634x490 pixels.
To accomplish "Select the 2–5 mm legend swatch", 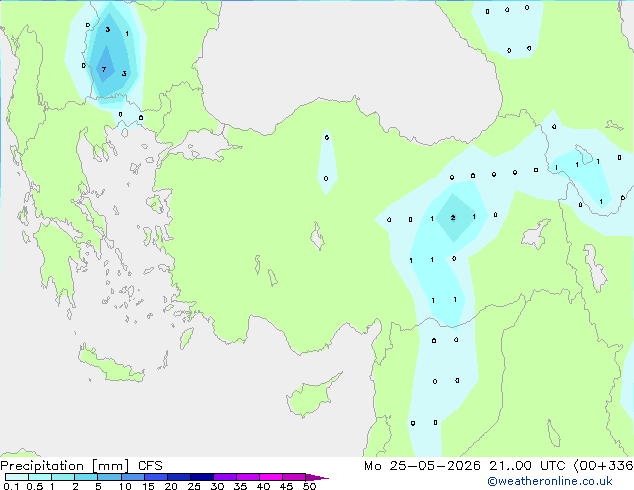I will [x=86, y=477].
